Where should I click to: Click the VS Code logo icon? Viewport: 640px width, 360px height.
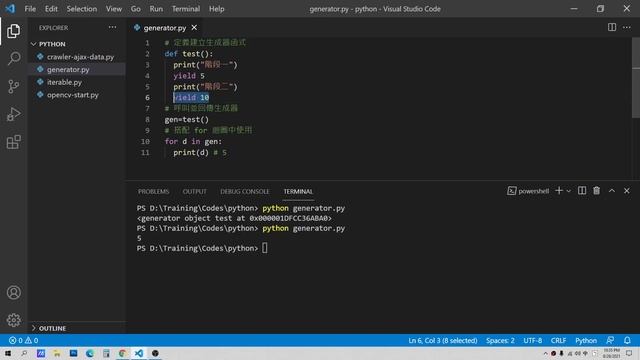click(10, 9)
